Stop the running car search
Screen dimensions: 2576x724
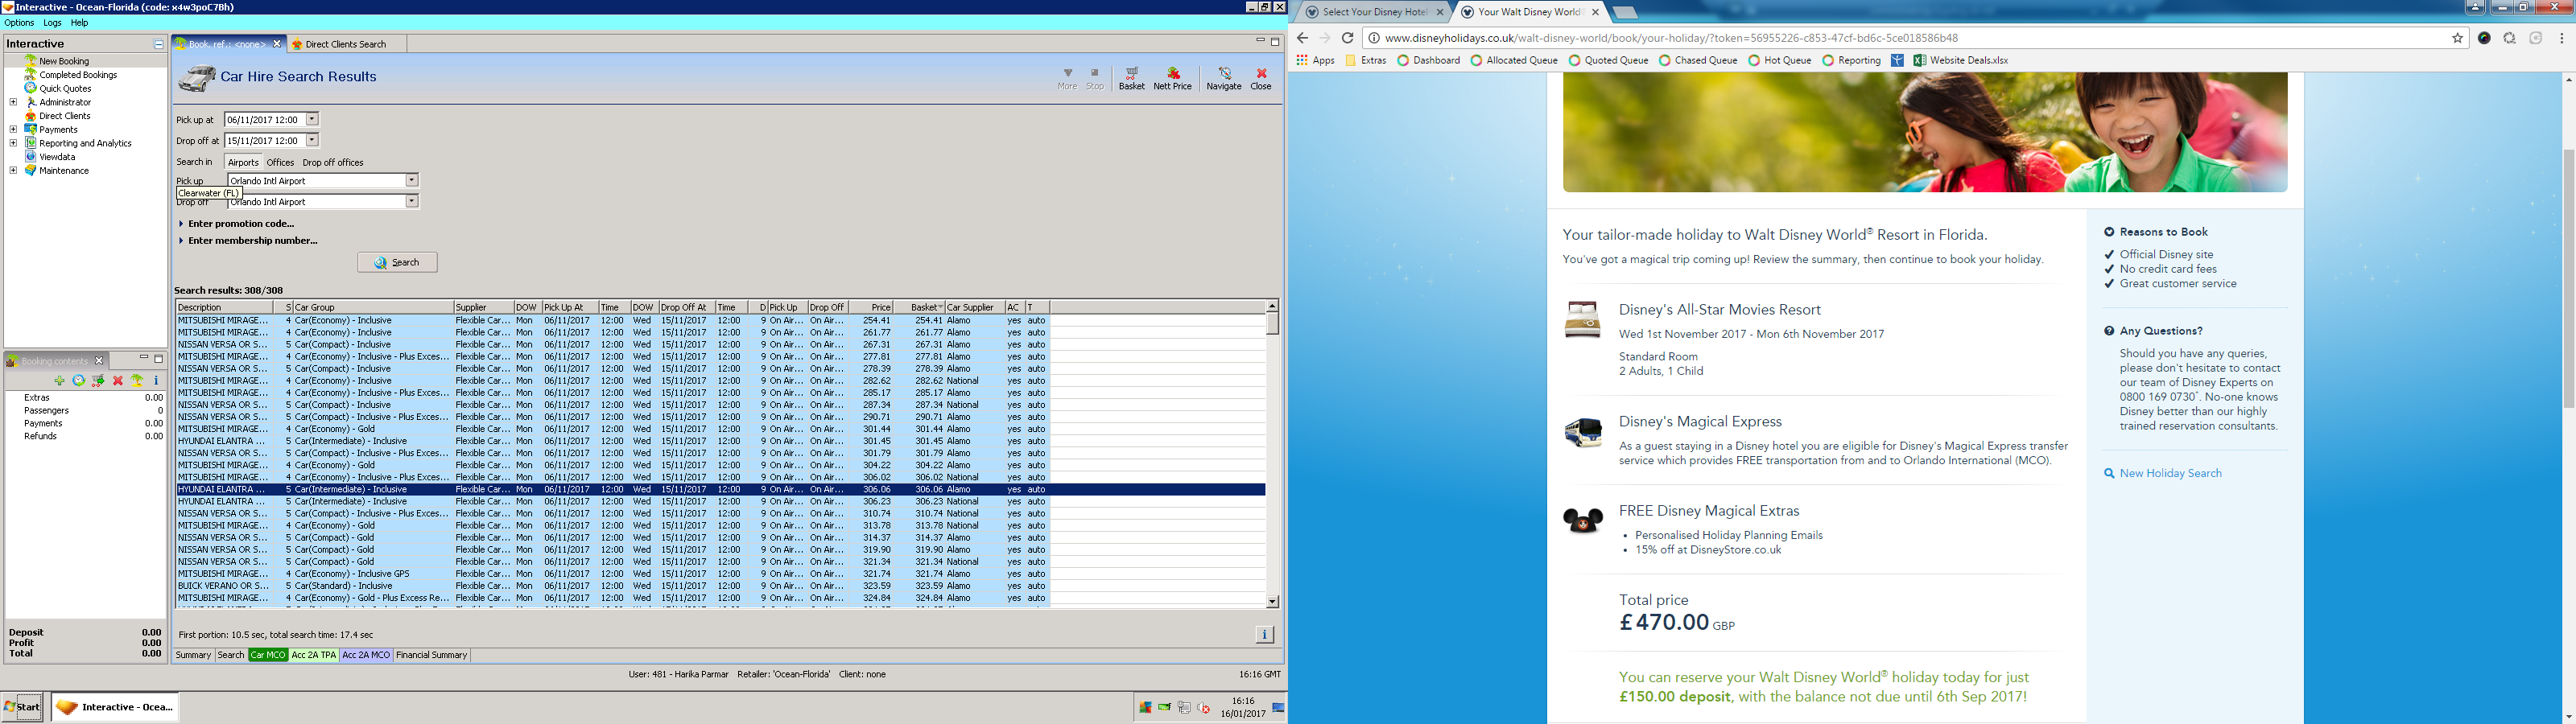1095,79
